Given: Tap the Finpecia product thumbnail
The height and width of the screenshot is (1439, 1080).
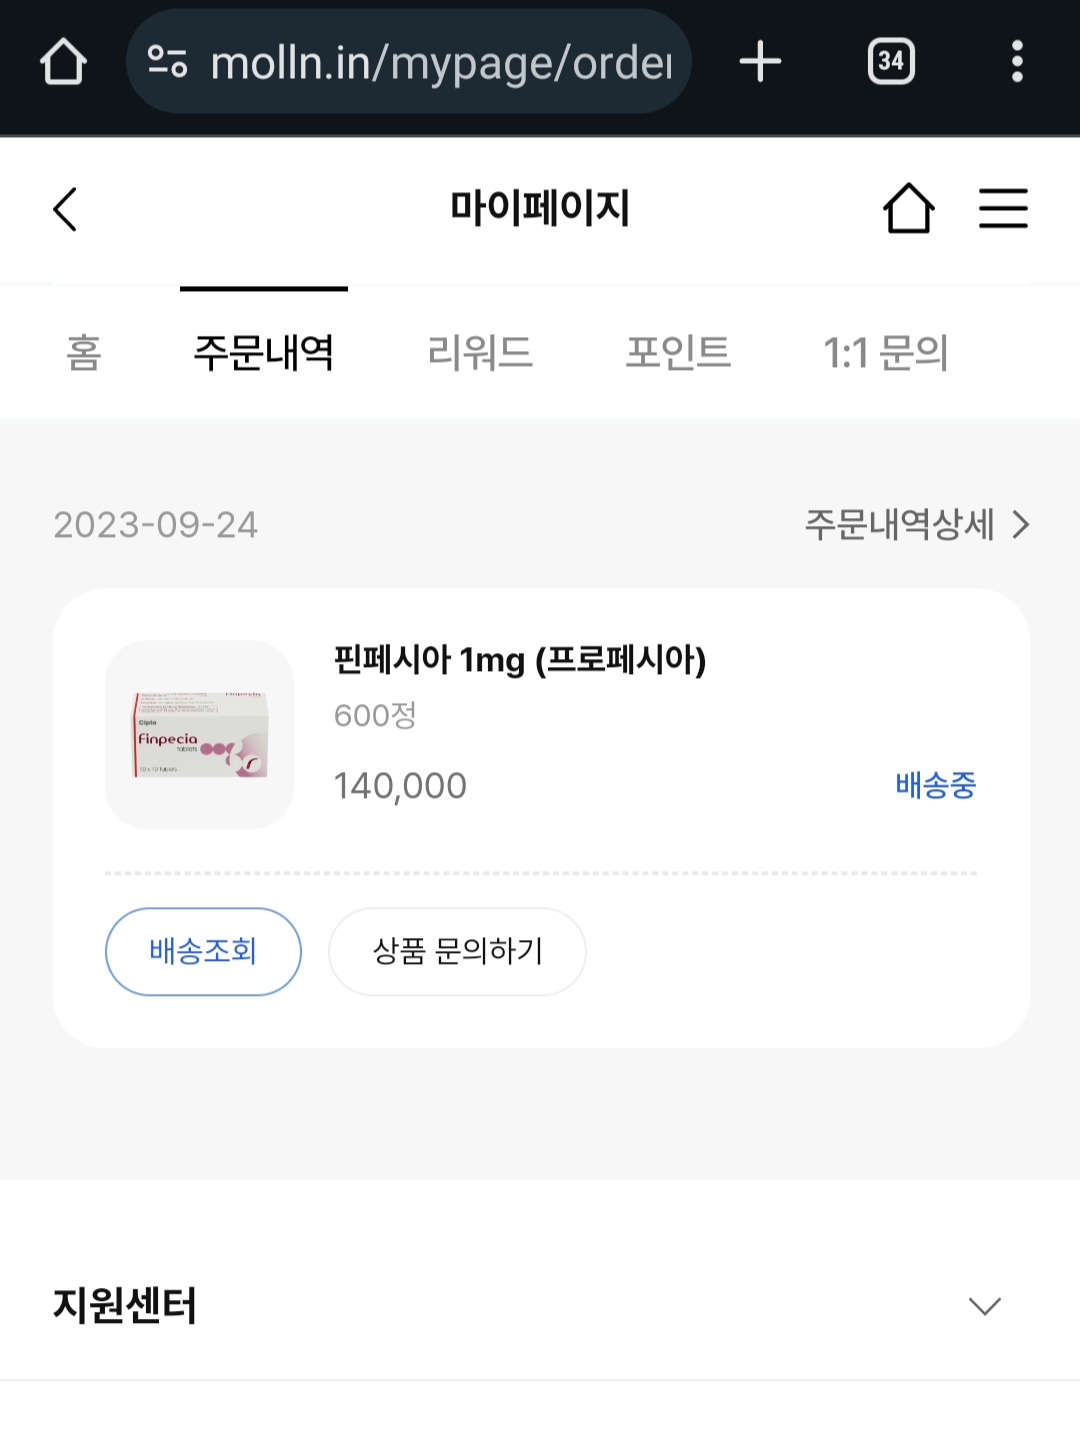Looking at the screenshot, I should (200, 734).
